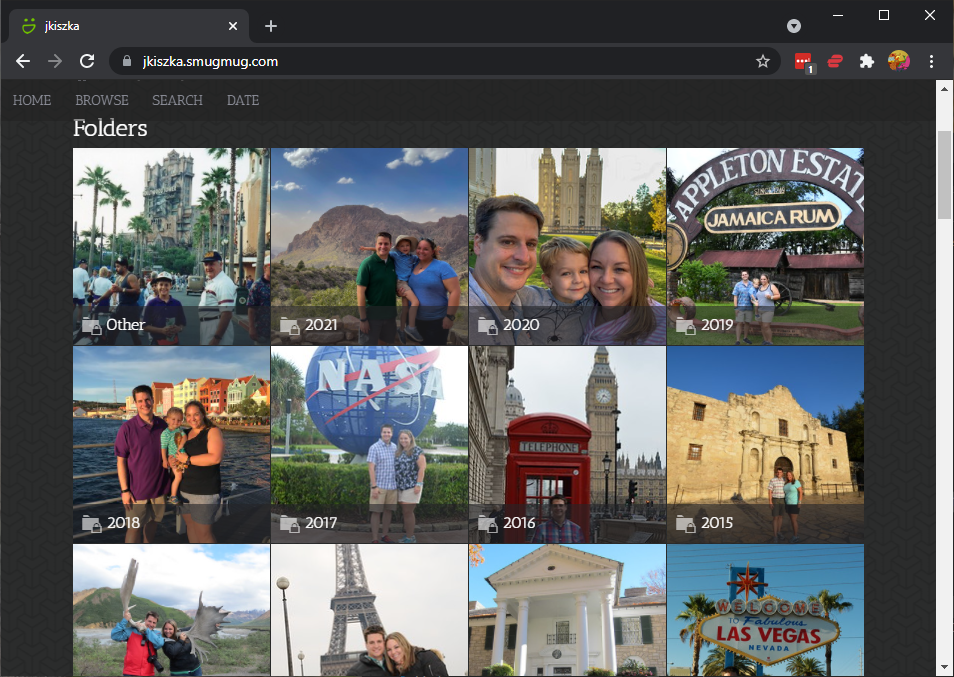Open the 2019 Appleton Estate folder

(x=765, y=246)
